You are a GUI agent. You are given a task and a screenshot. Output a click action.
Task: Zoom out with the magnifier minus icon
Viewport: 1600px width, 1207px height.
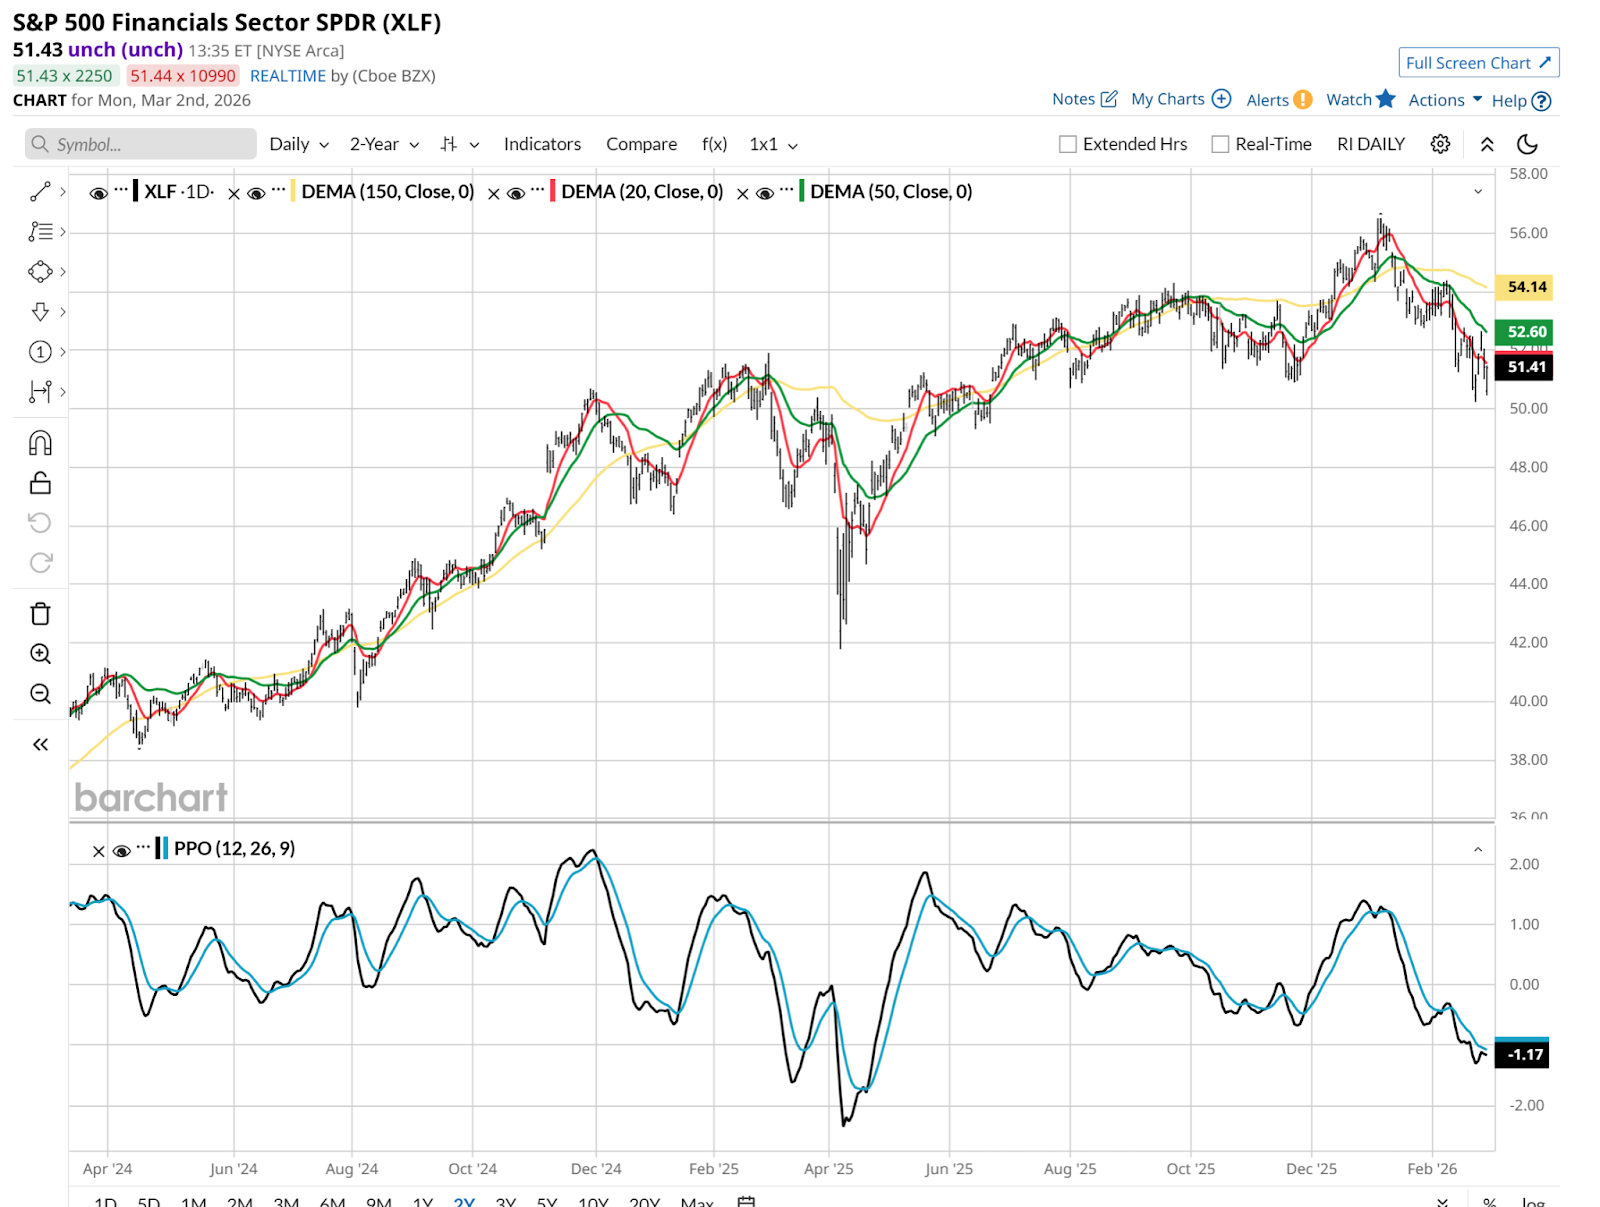tap(40, 693)
